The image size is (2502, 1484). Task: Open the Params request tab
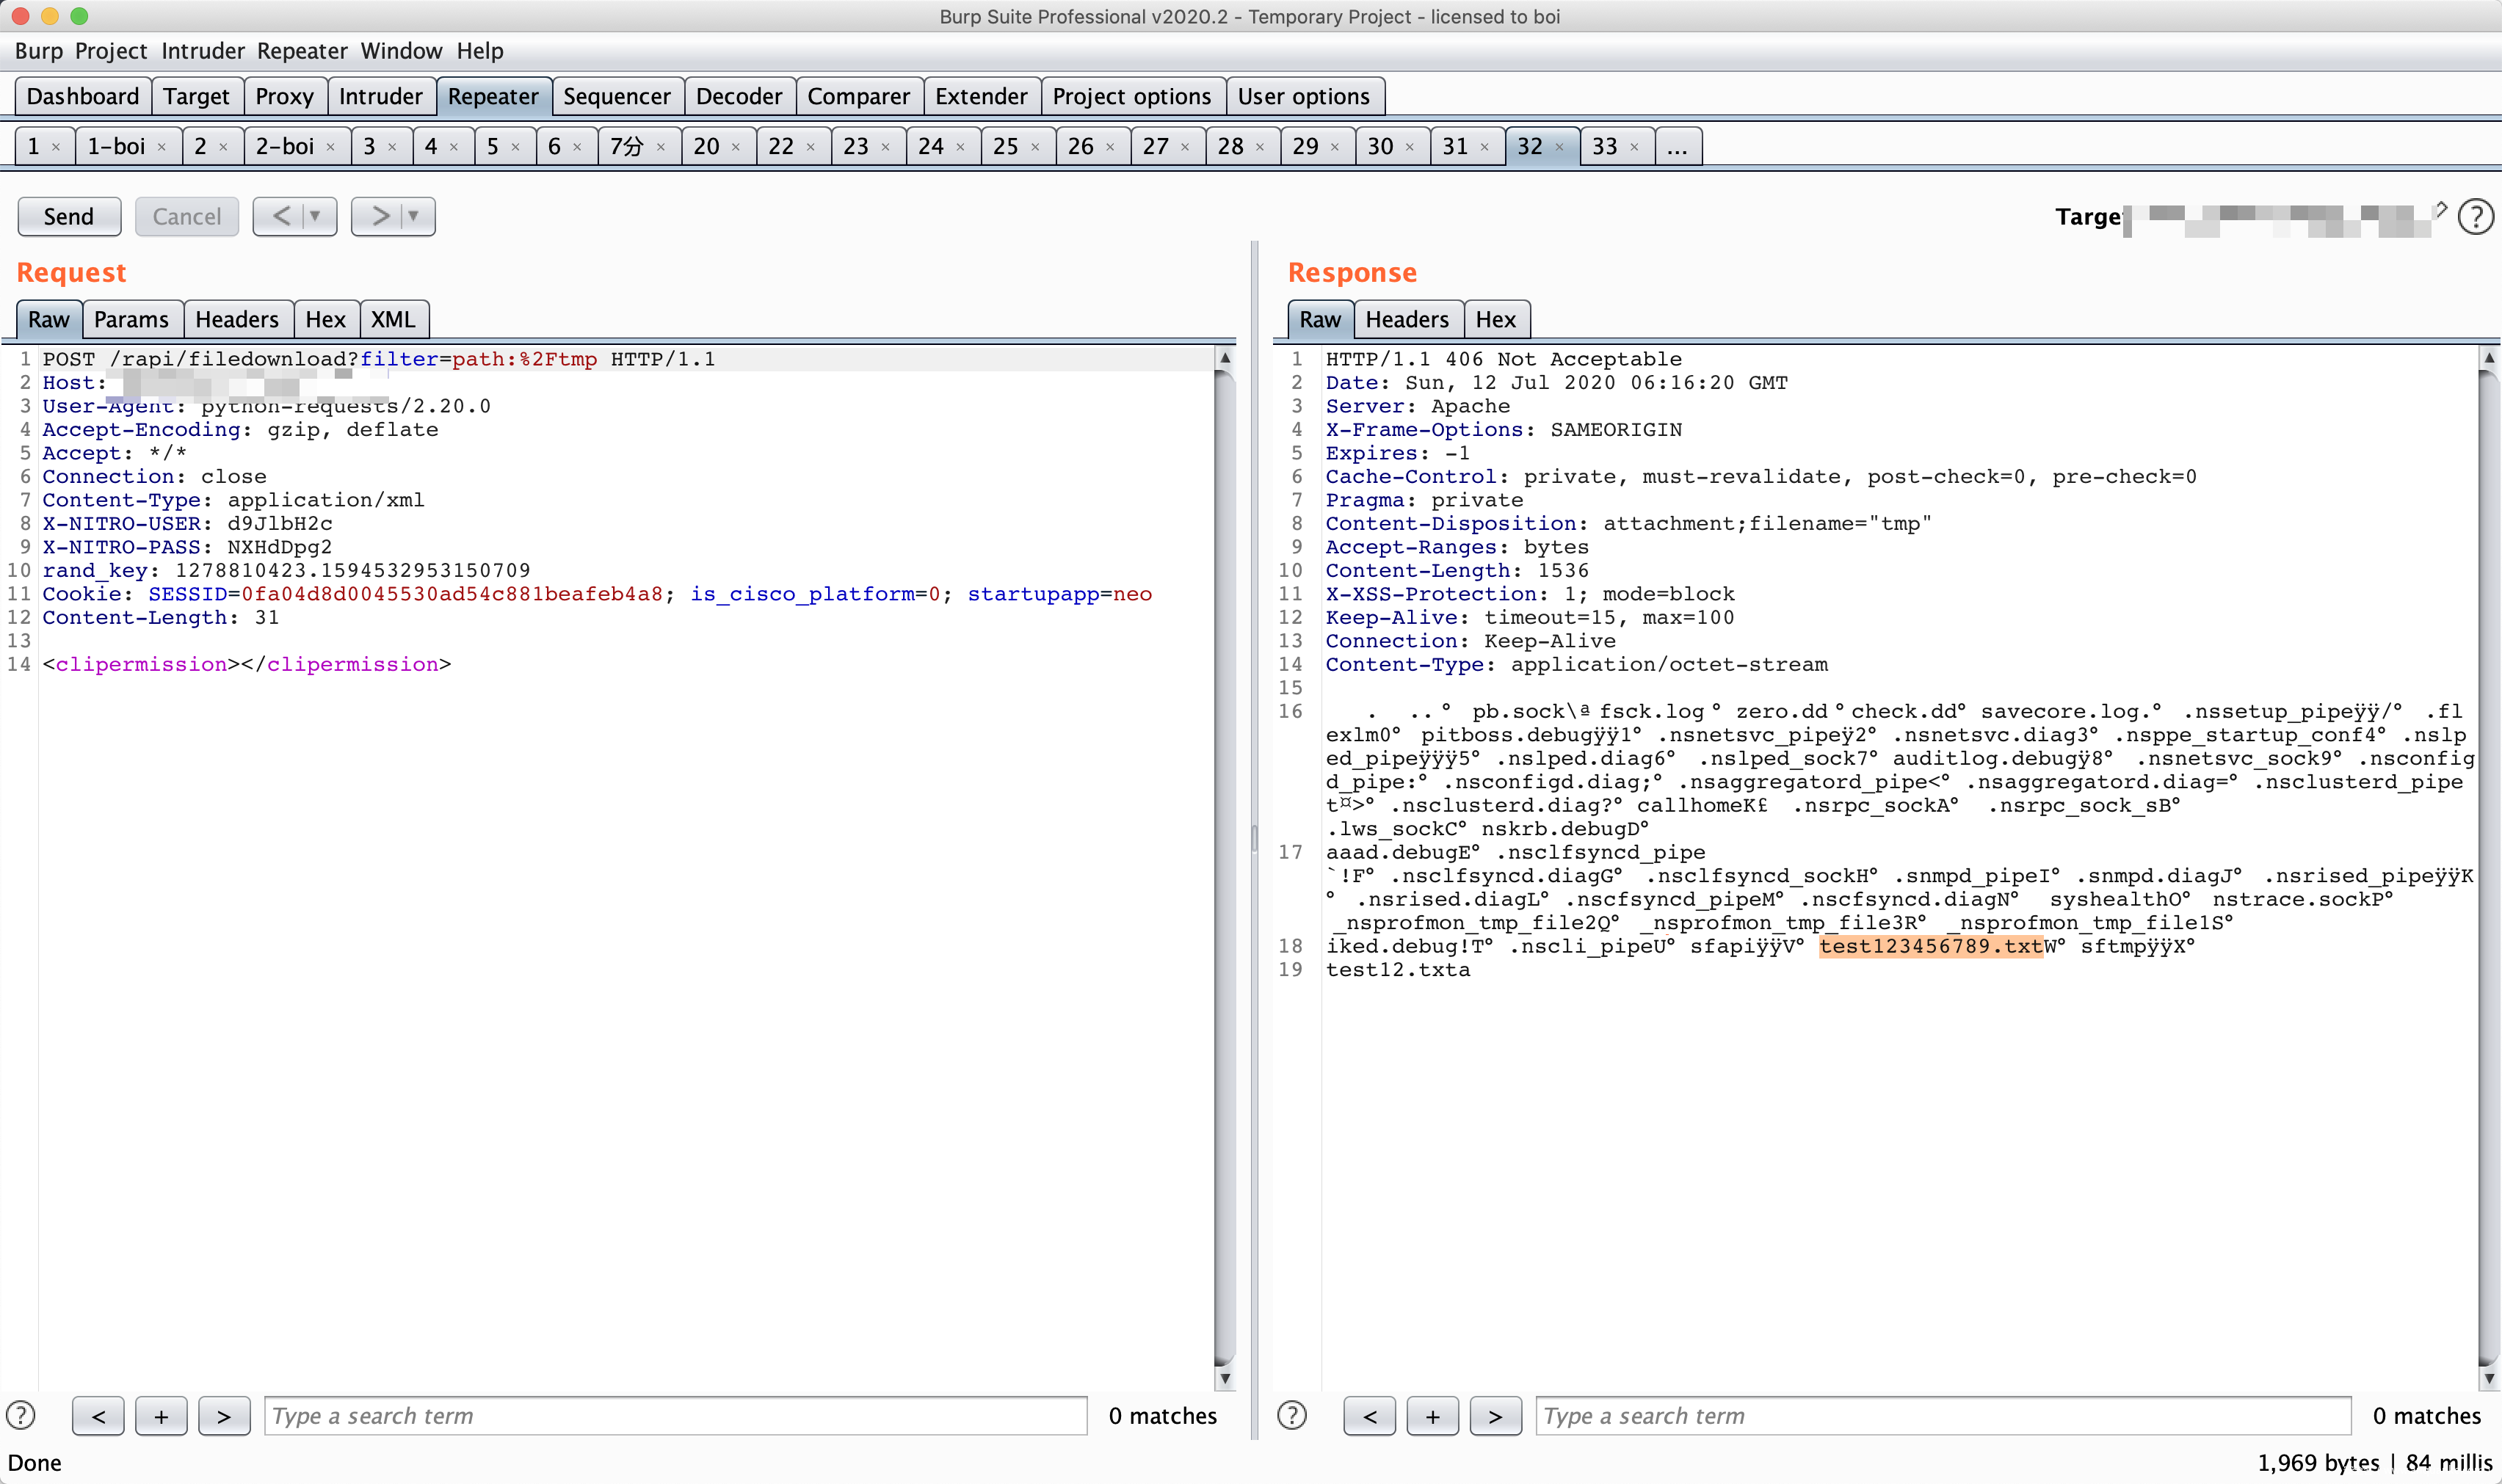click(131, 319)
